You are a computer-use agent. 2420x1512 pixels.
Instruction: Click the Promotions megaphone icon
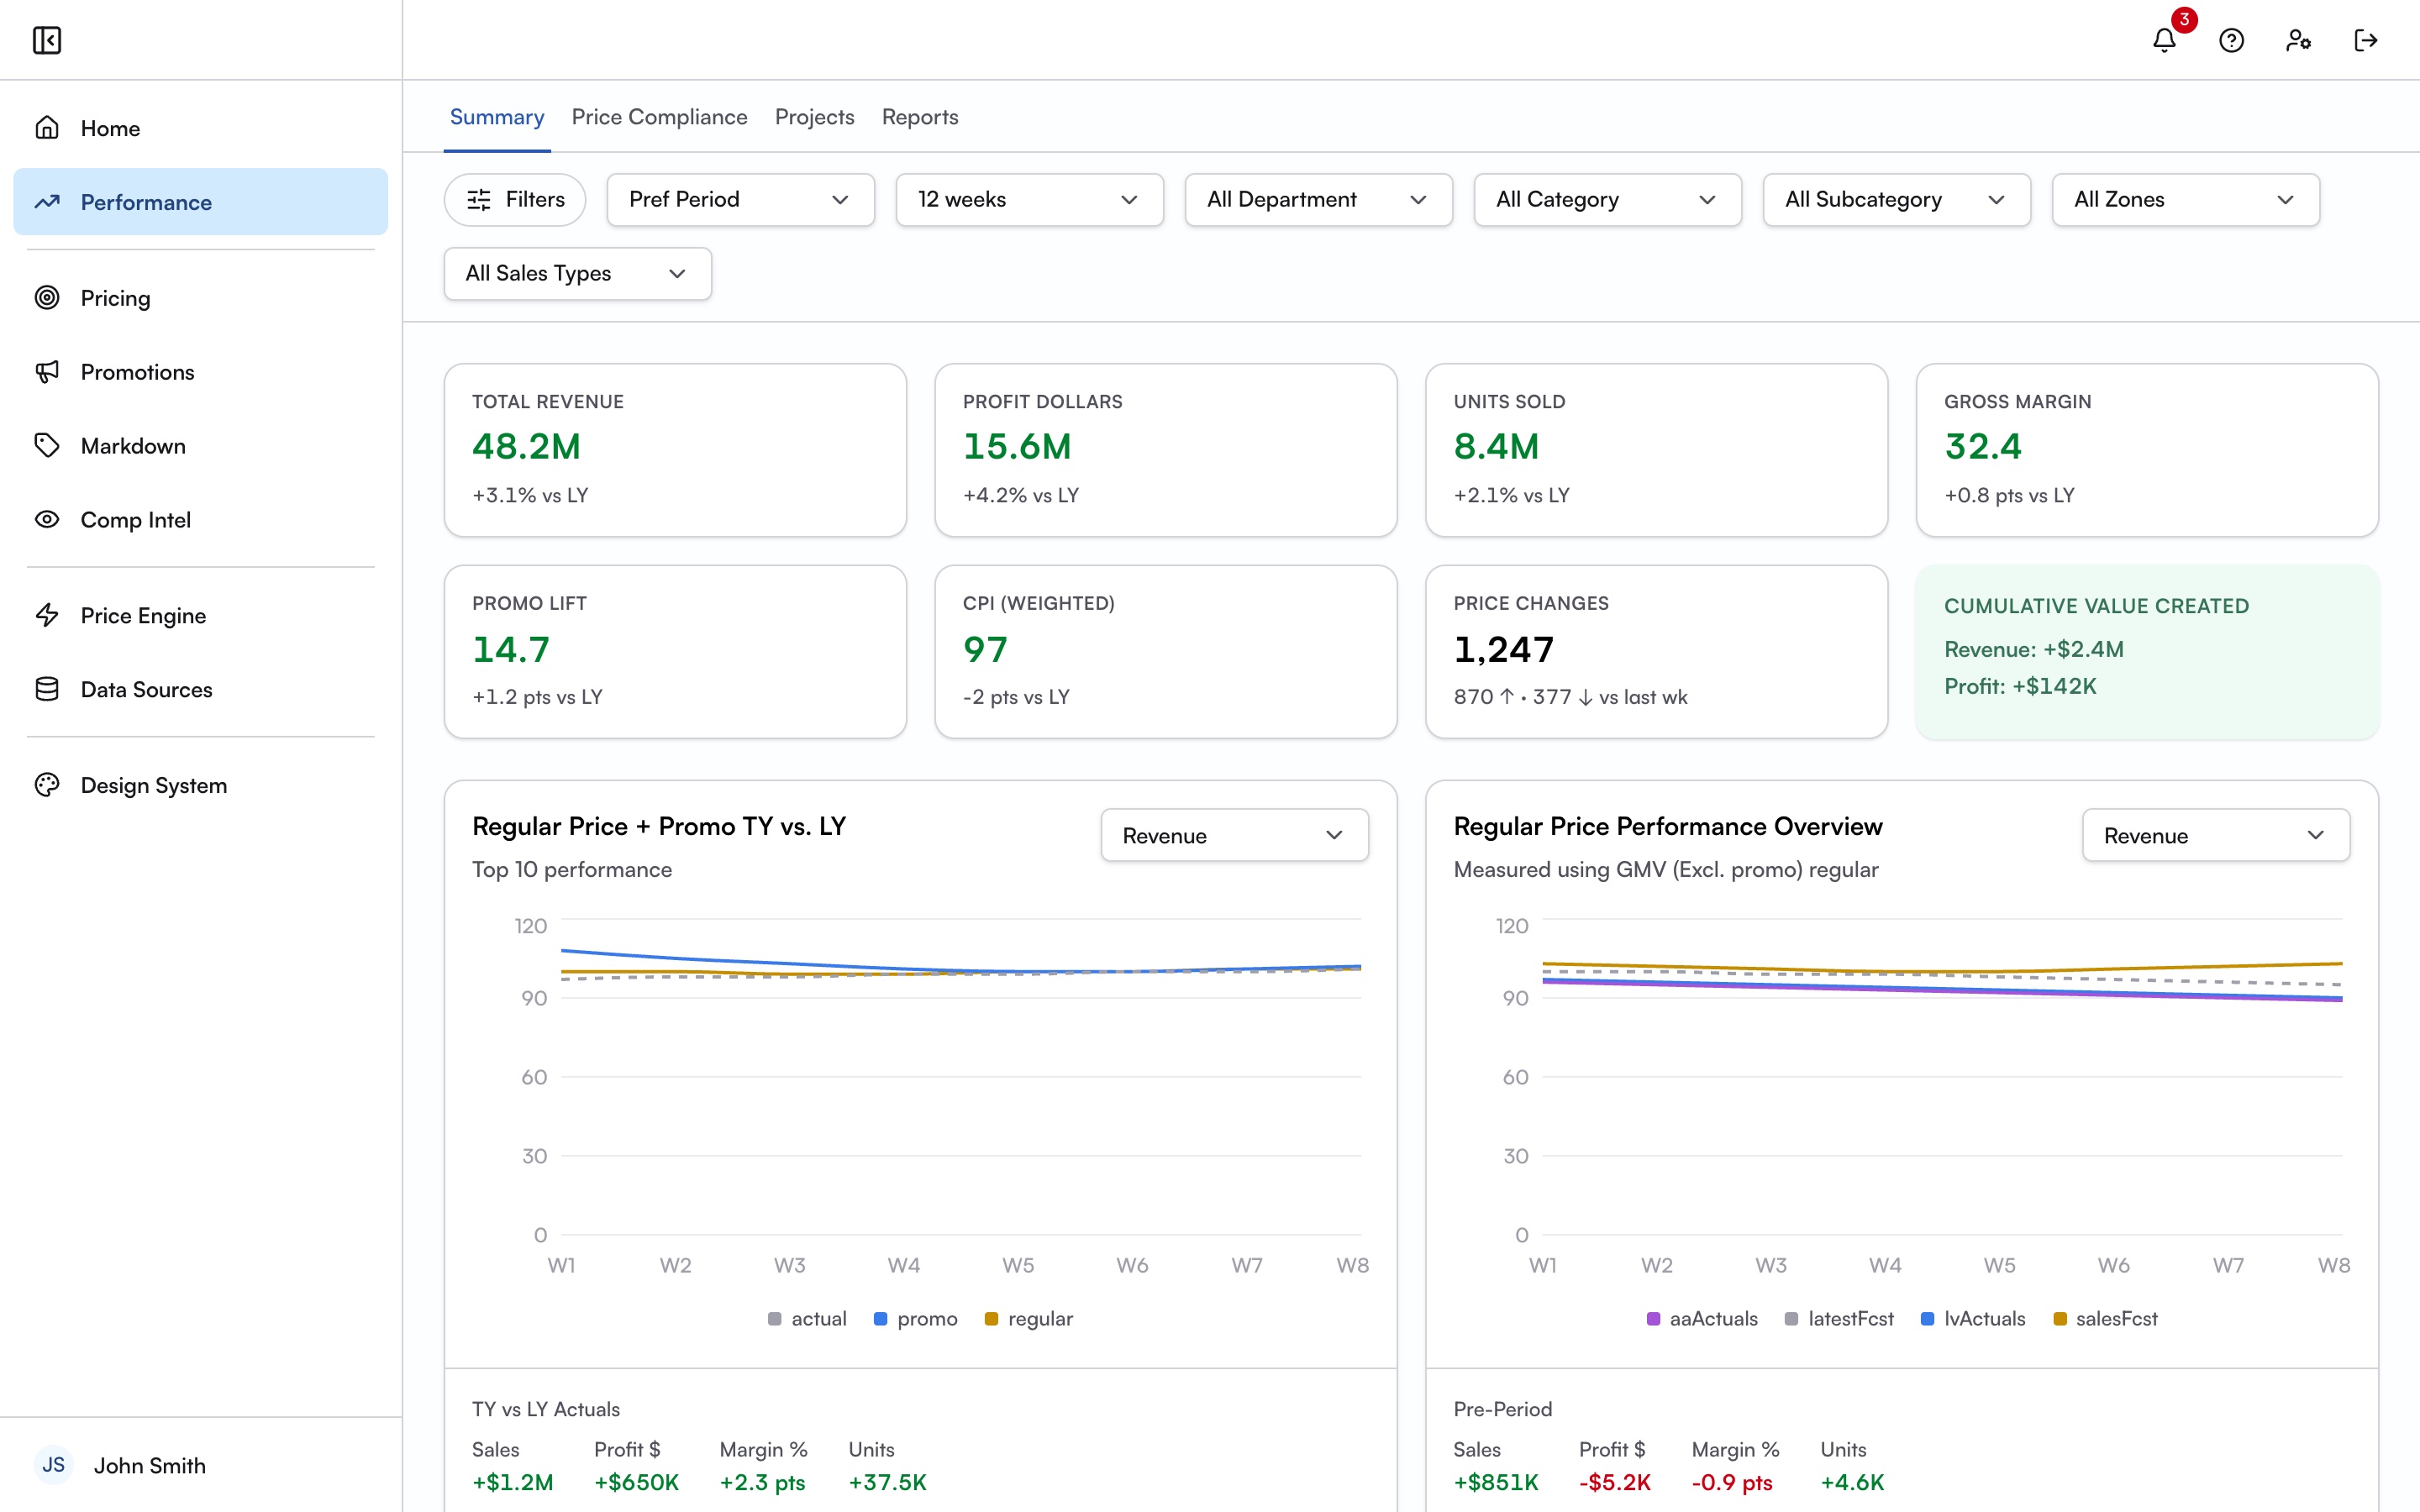(47, 372)
